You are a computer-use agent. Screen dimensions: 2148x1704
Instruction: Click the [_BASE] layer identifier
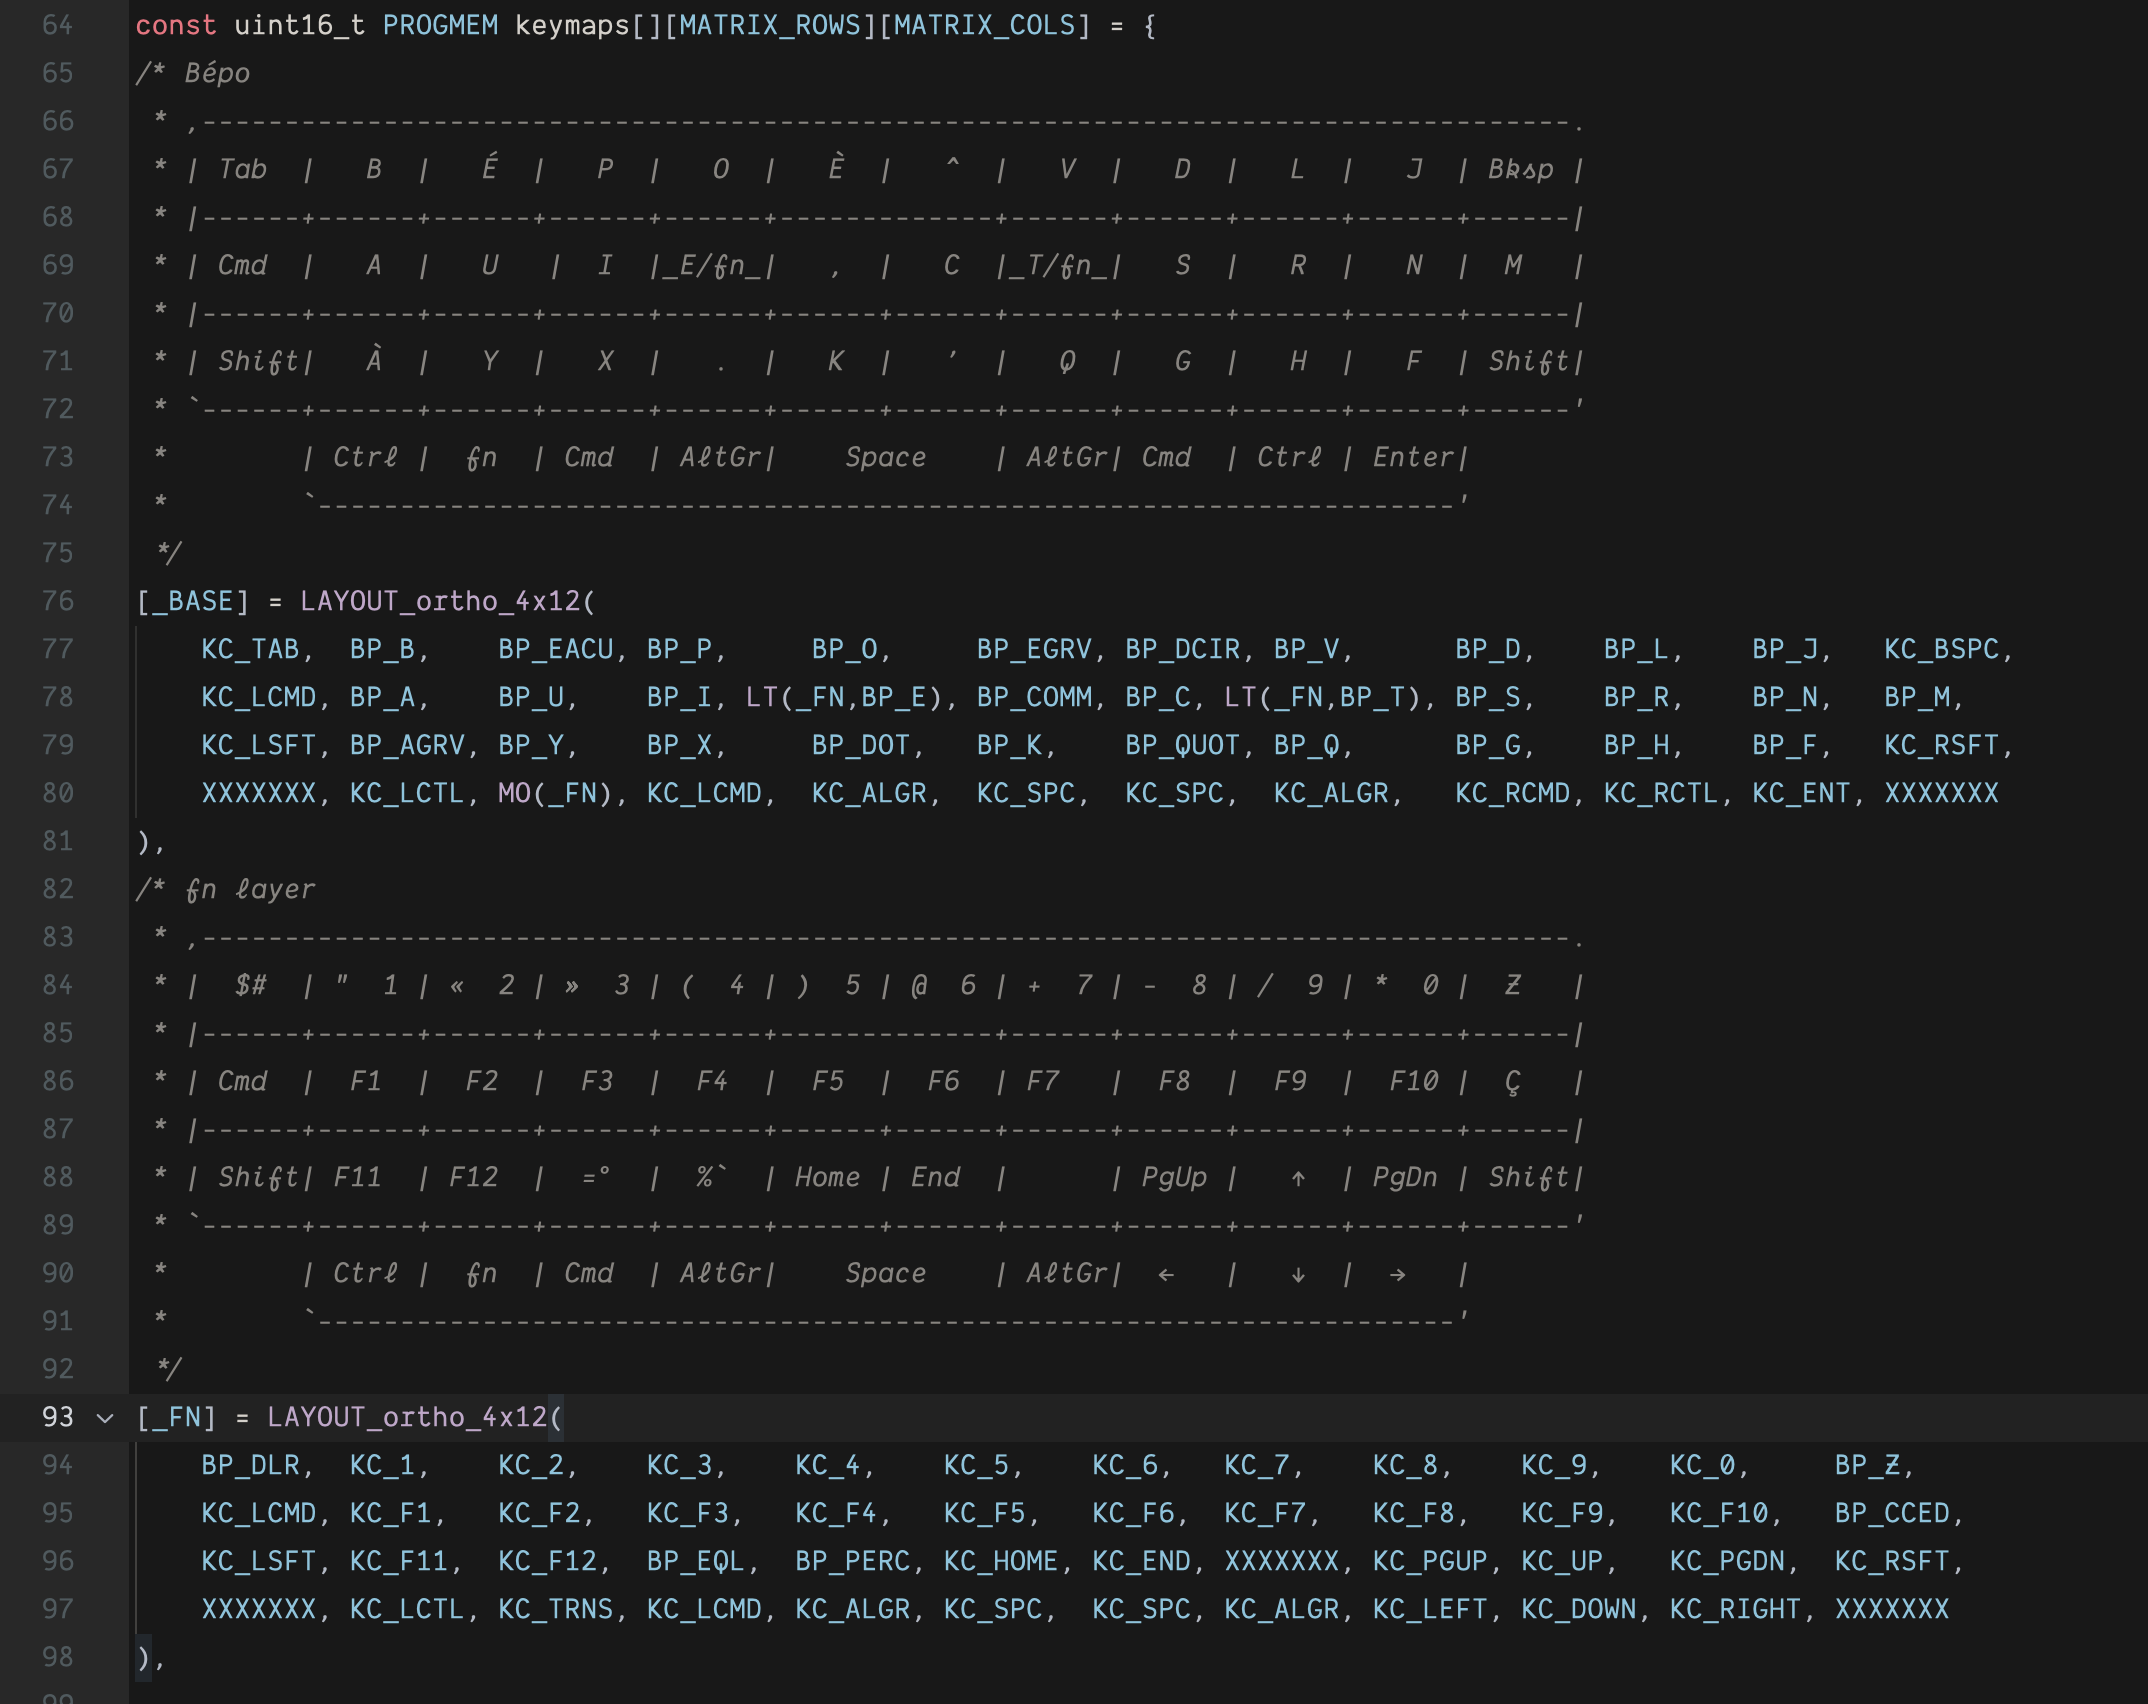192,601
